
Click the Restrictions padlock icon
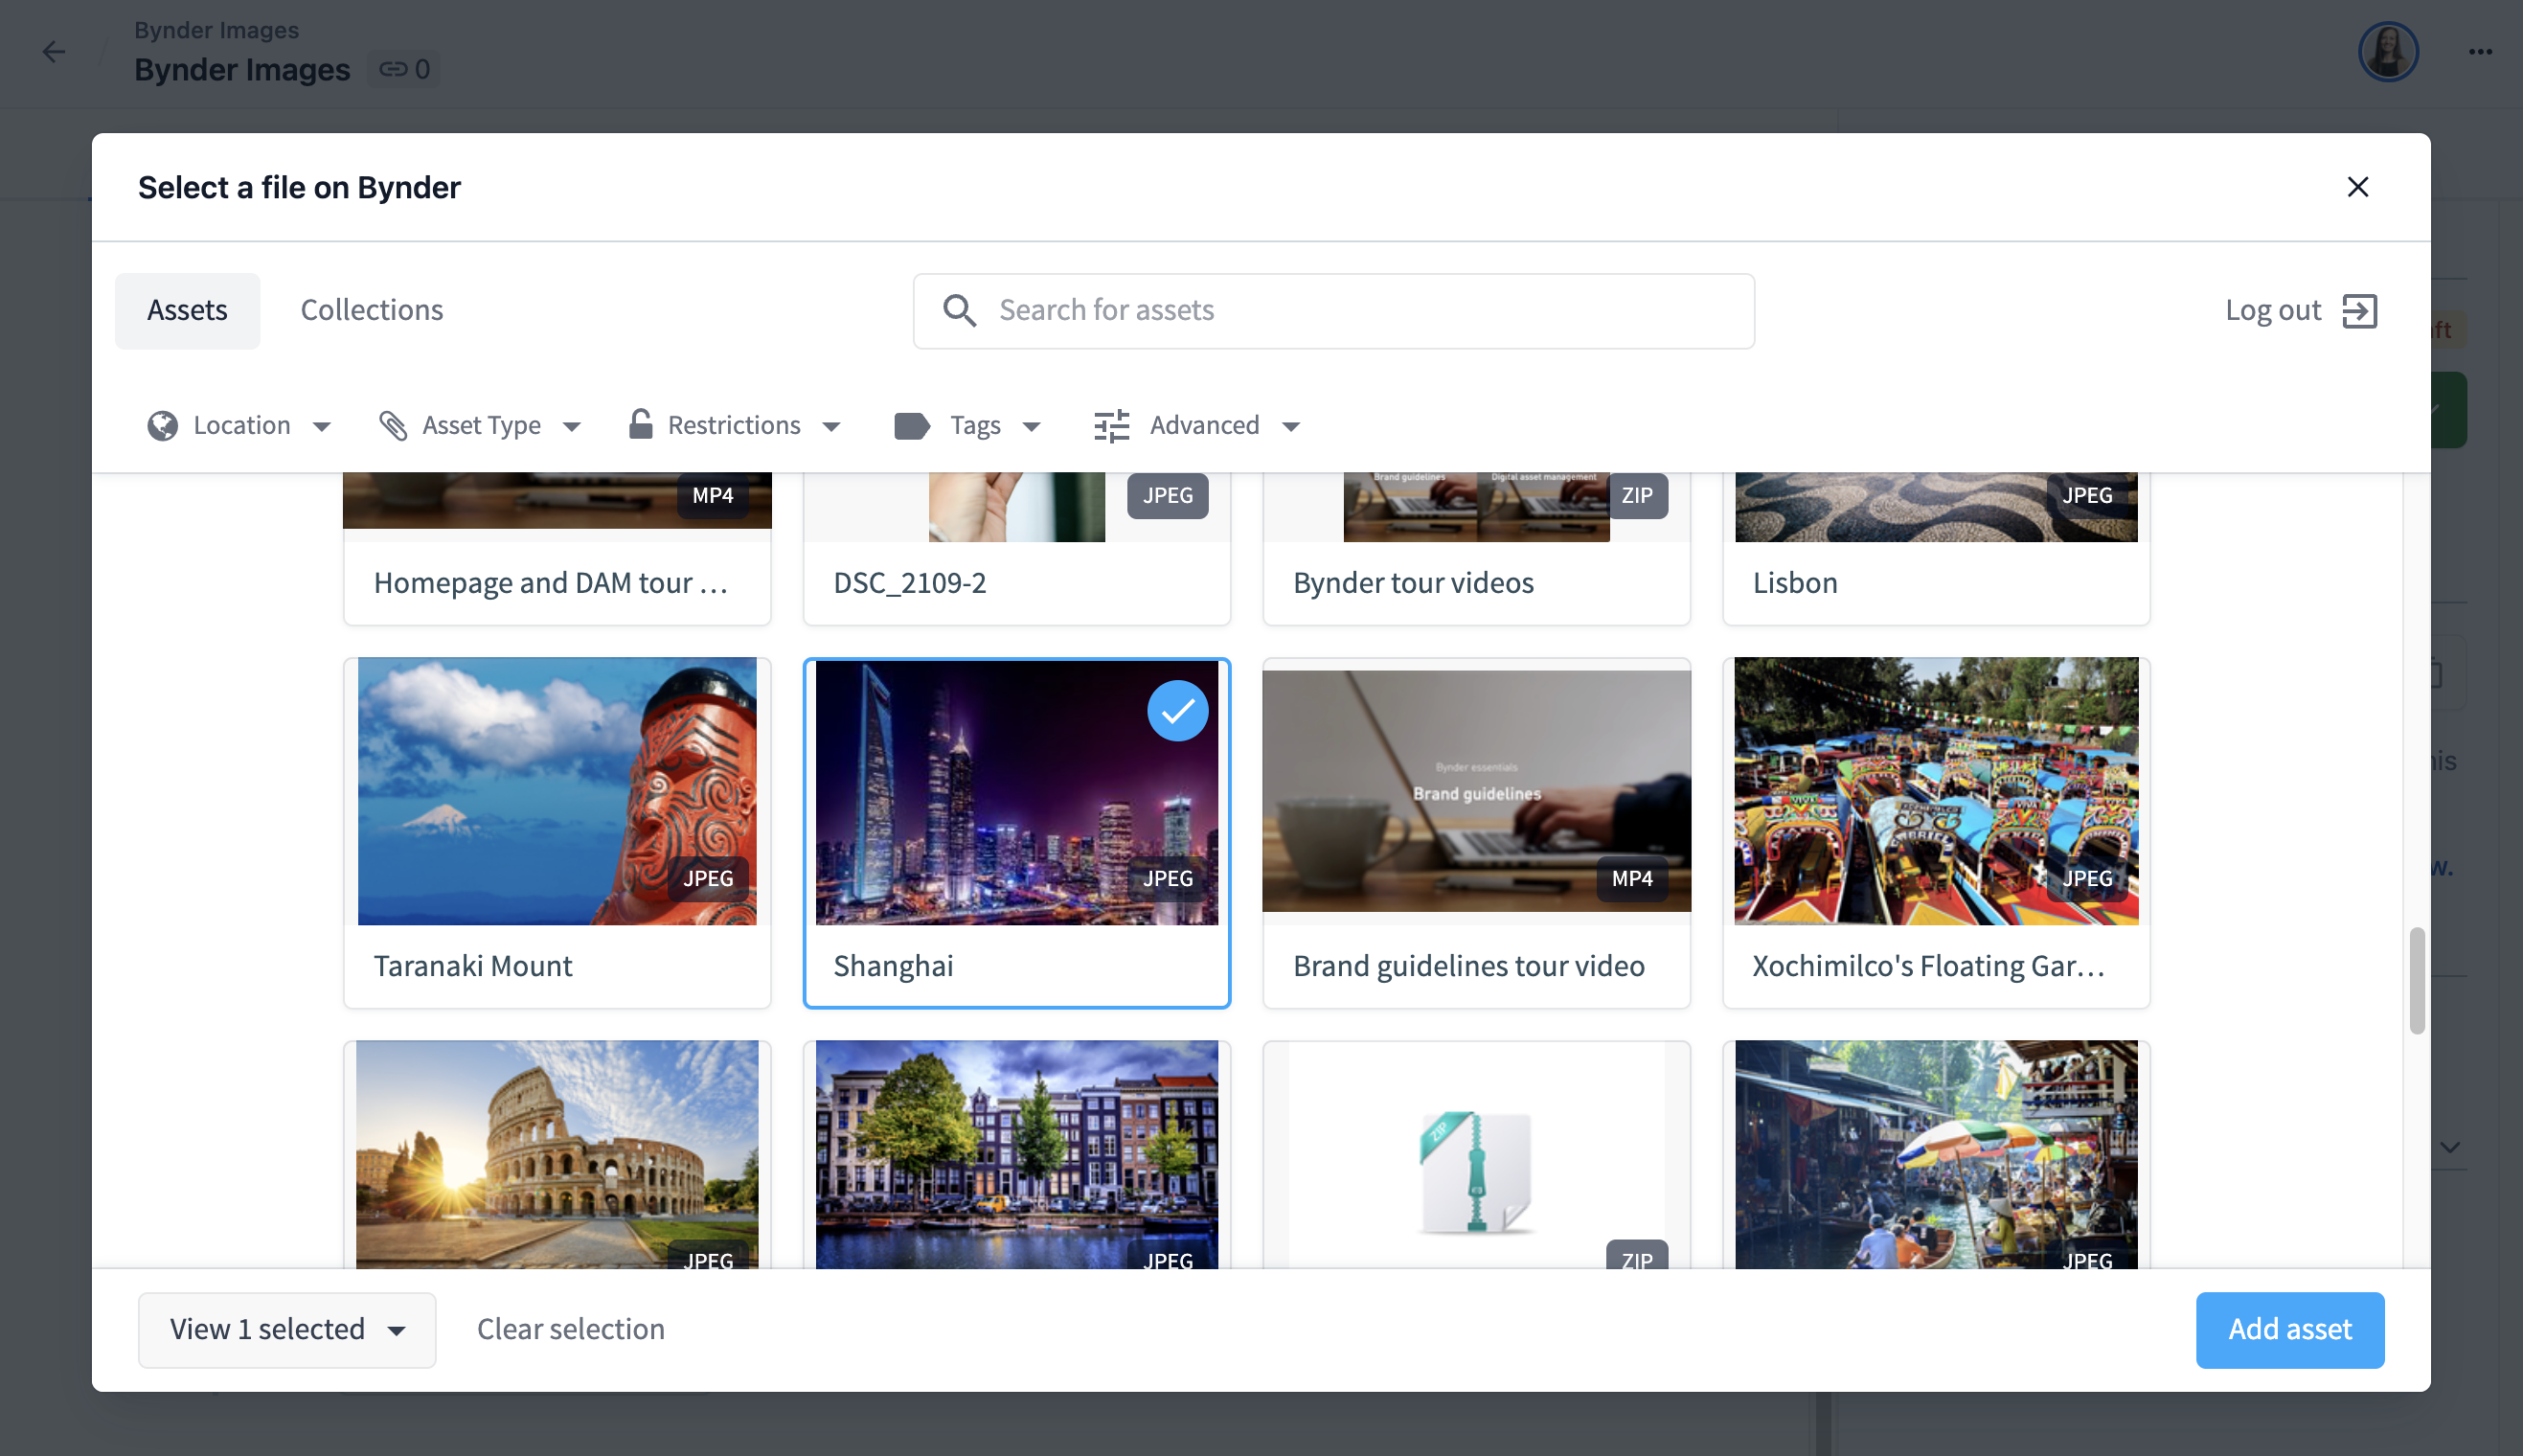pyautogui.click(x=640, y=424)
